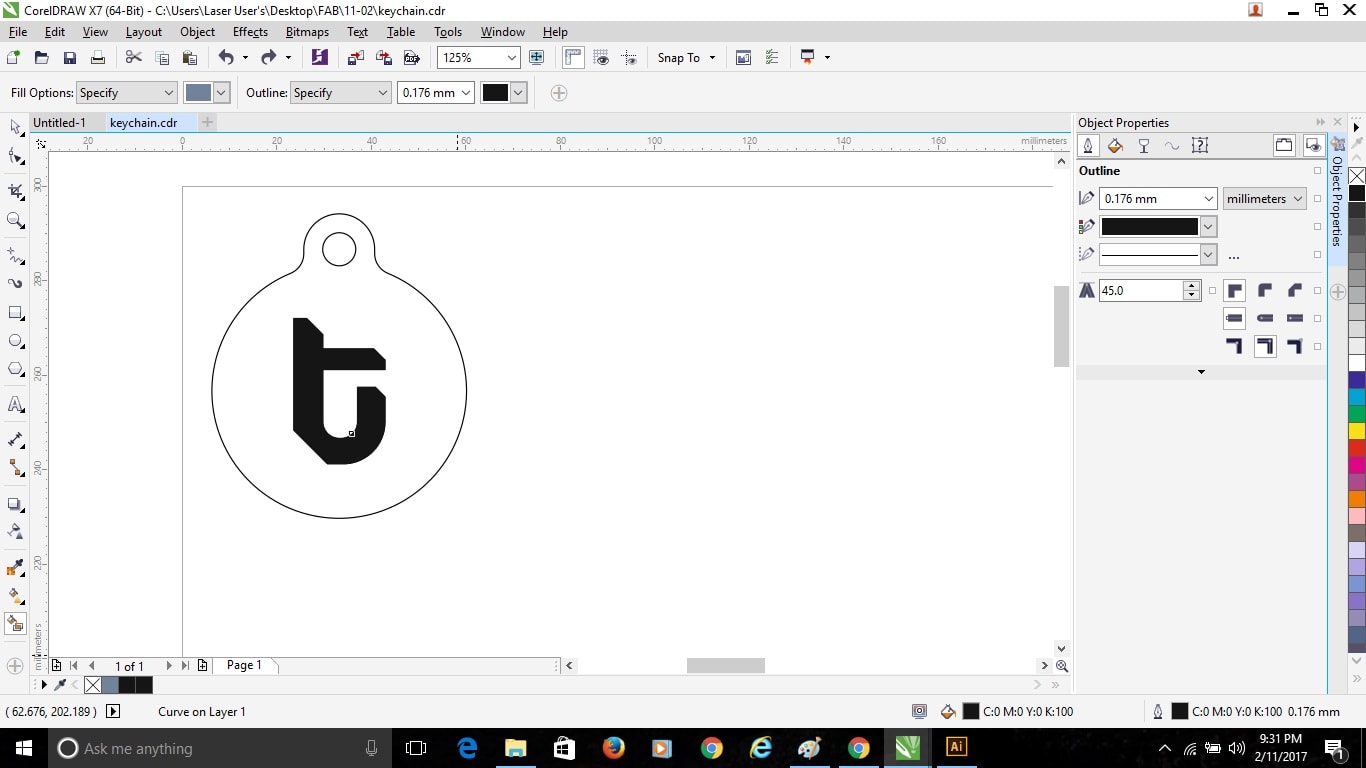Open the Bitmaps menu

307,32
